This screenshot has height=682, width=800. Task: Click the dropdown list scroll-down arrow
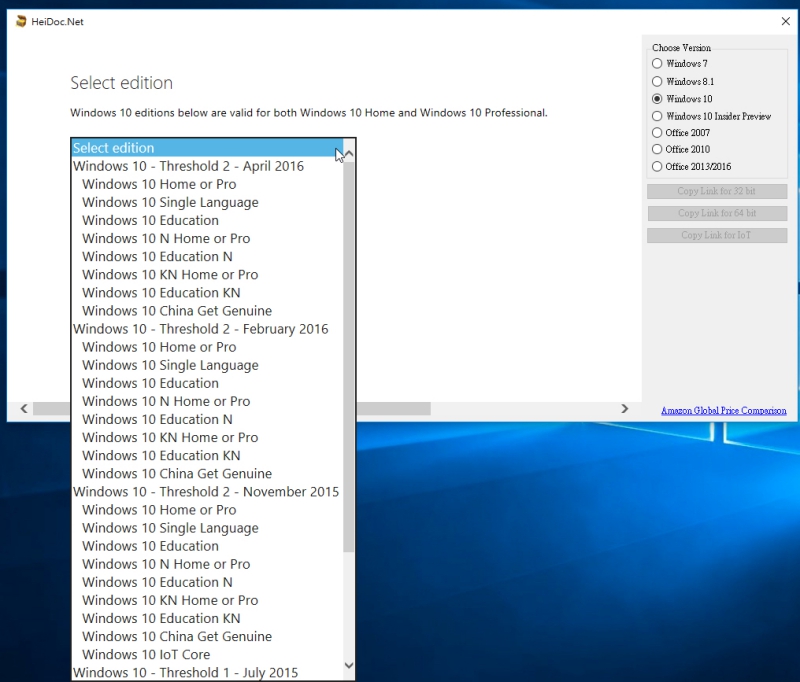pyautogui.click(x=349, y=665)
